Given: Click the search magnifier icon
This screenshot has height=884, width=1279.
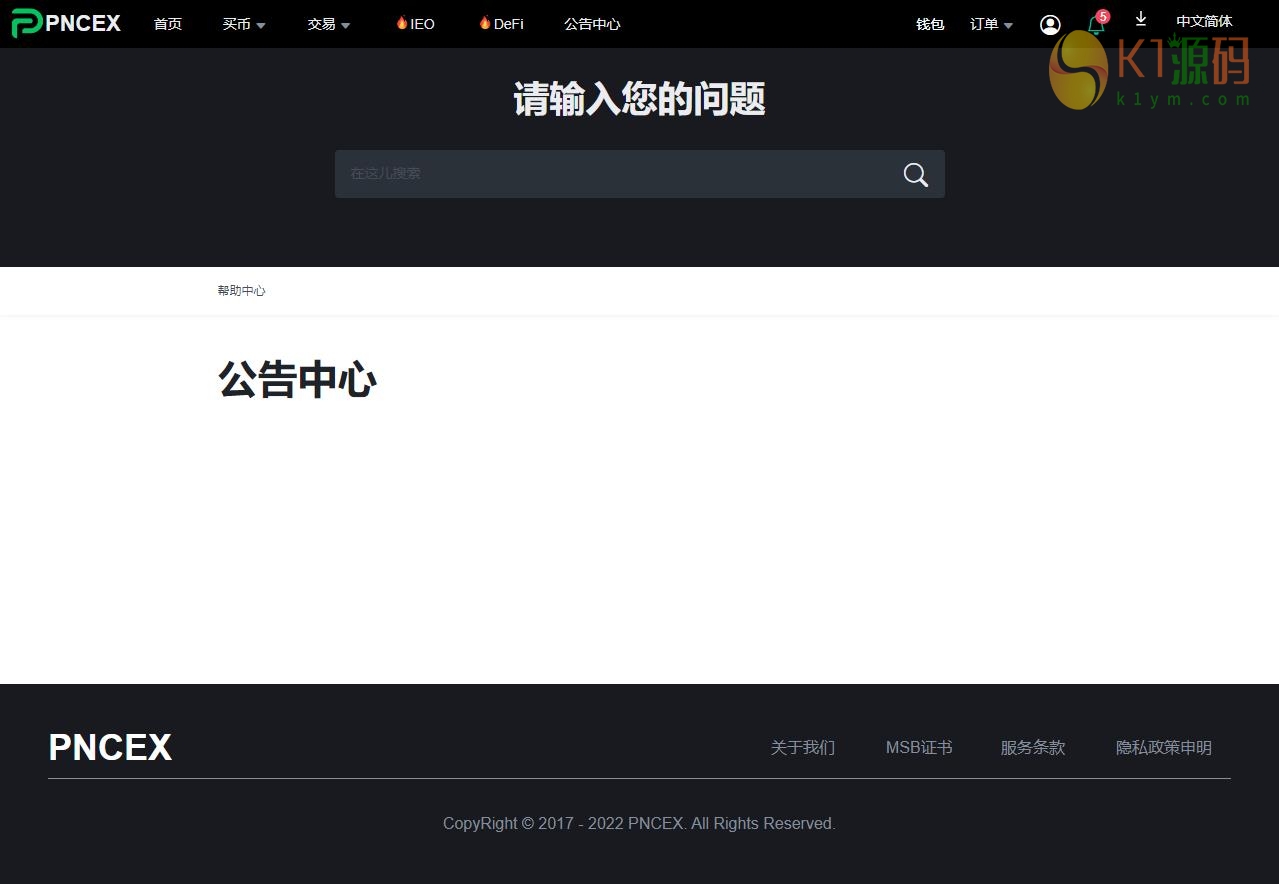Looking at the screenshot, I should 915,174.
